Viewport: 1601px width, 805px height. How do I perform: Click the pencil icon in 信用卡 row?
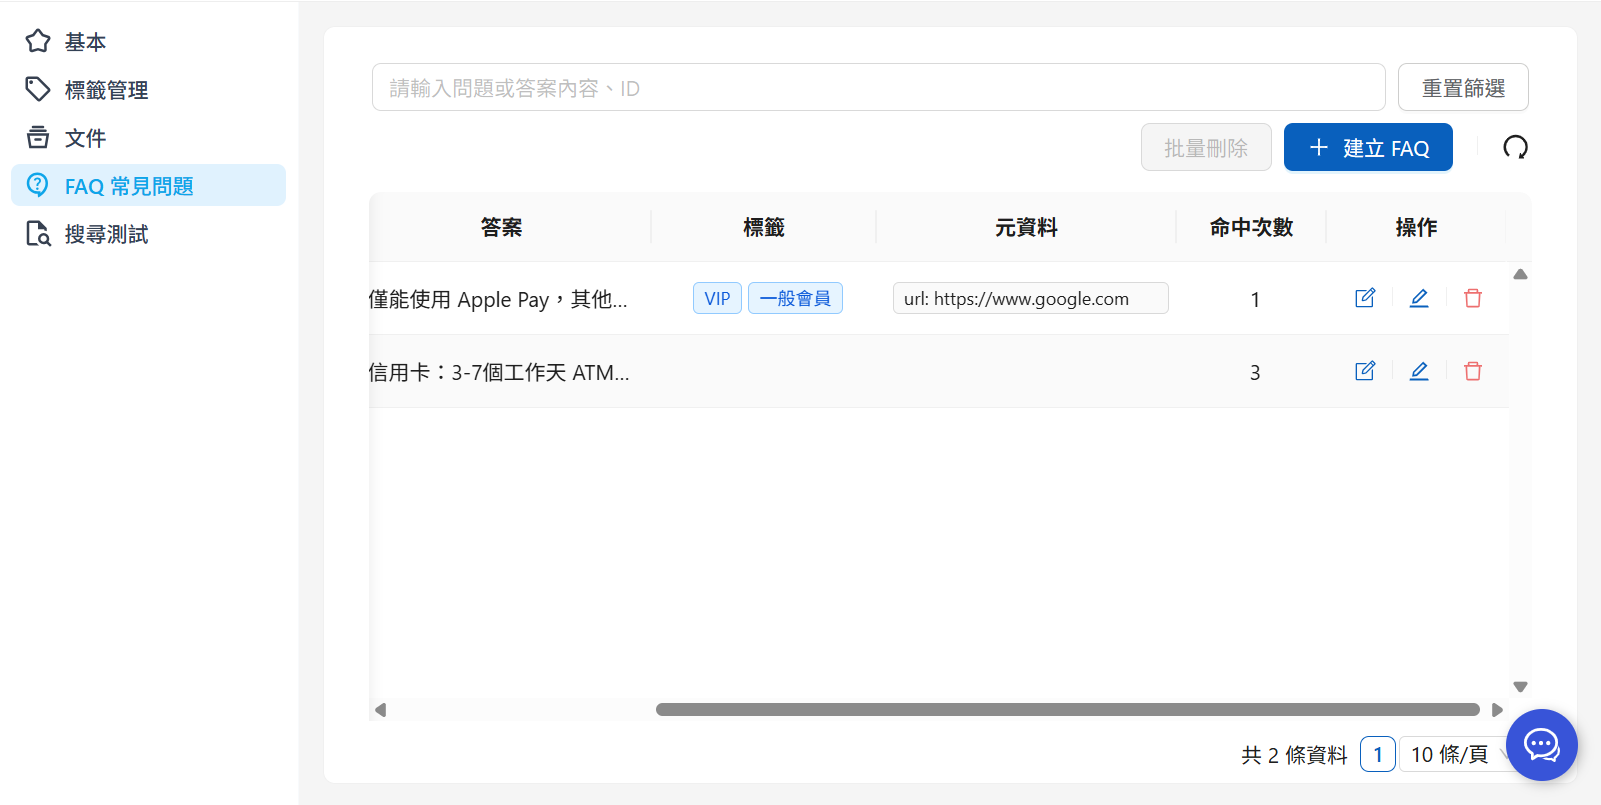click(1418, 371)
